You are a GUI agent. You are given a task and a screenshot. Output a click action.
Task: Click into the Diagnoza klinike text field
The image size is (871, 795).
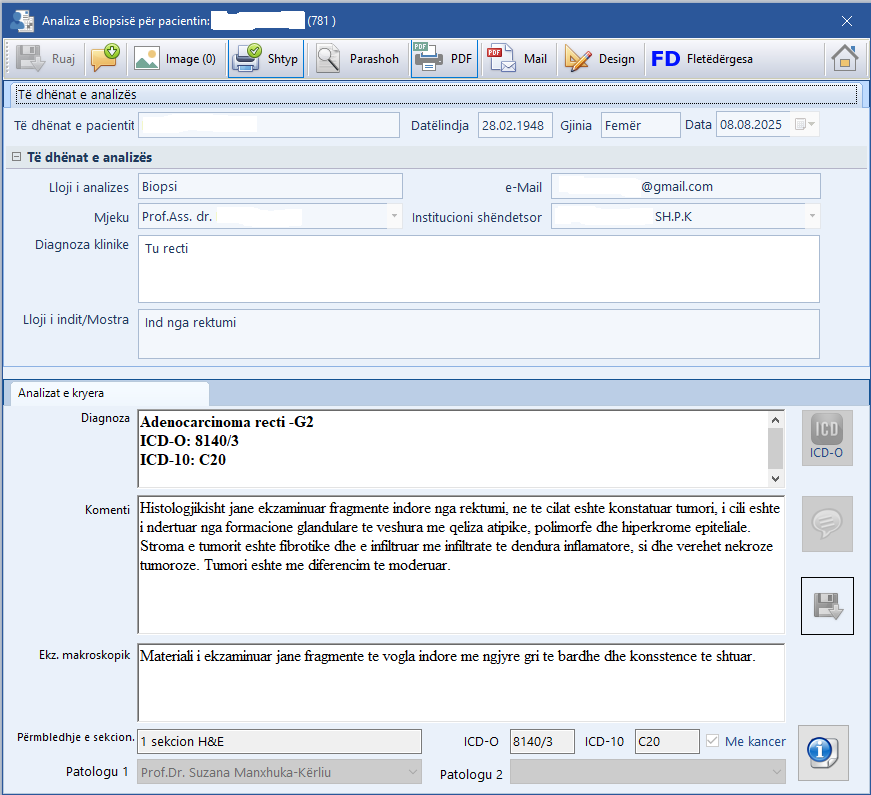pos(478,268)
